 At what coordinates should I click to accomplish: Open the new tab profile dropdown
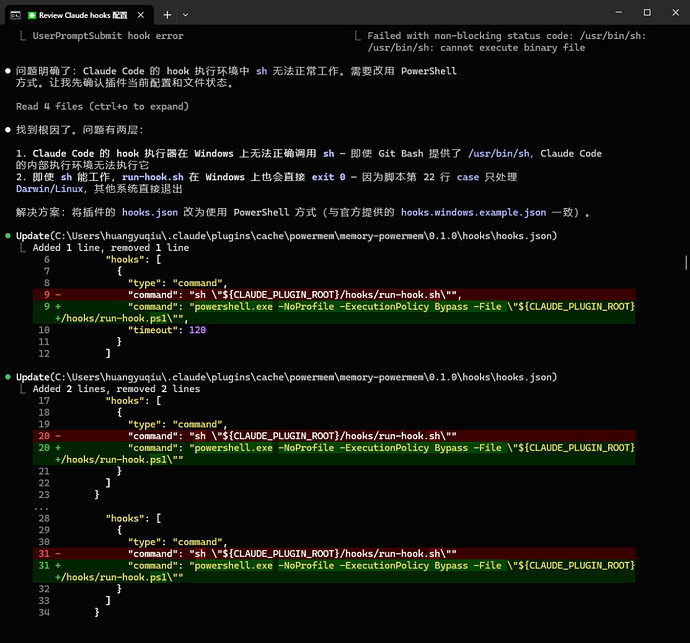(x=185, y=15)
